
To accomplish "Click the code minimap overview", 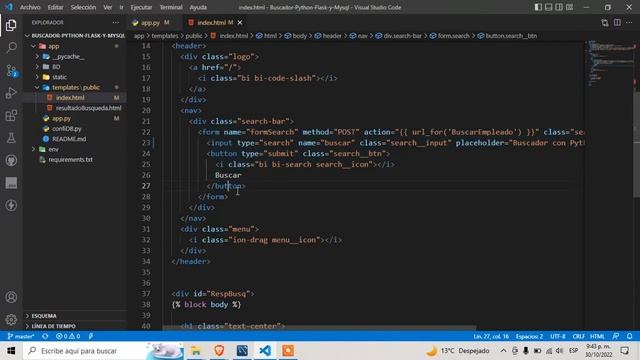I will 609,63.
